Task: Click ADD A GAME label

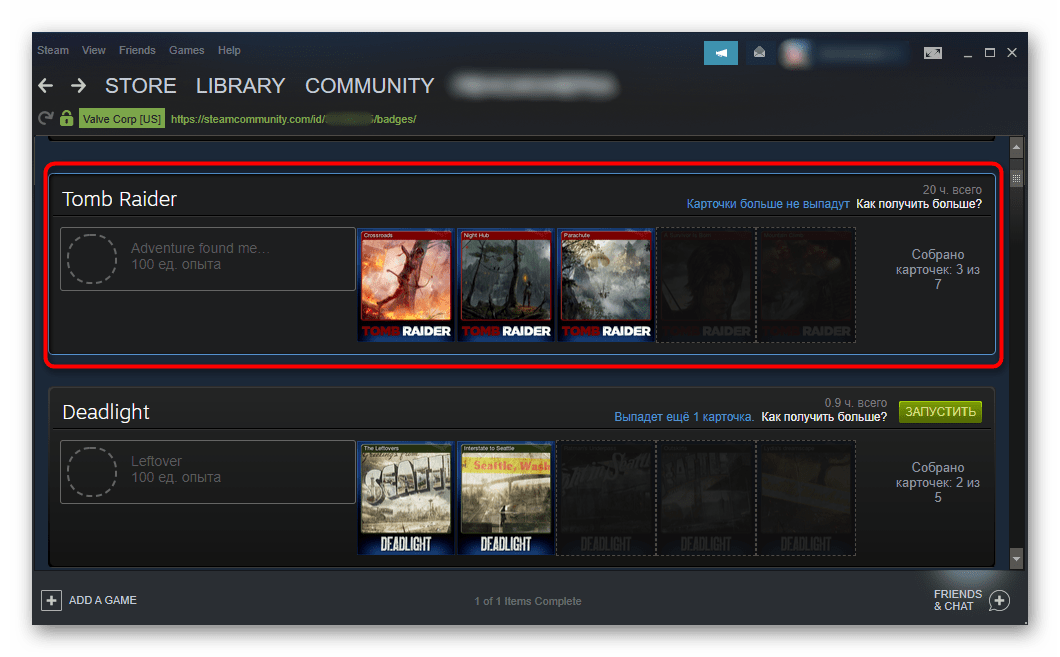Action: coord(103,600)
